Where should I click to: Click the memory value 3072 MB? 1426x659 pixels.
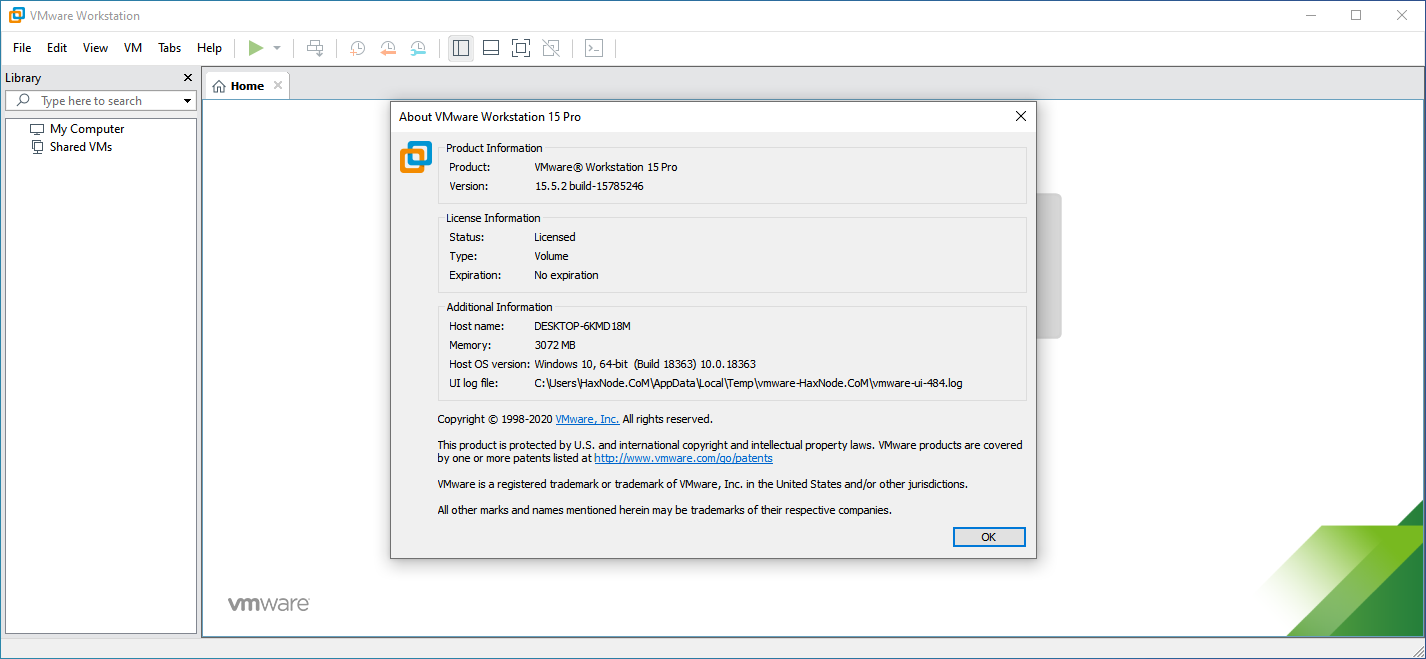point(555,345)
